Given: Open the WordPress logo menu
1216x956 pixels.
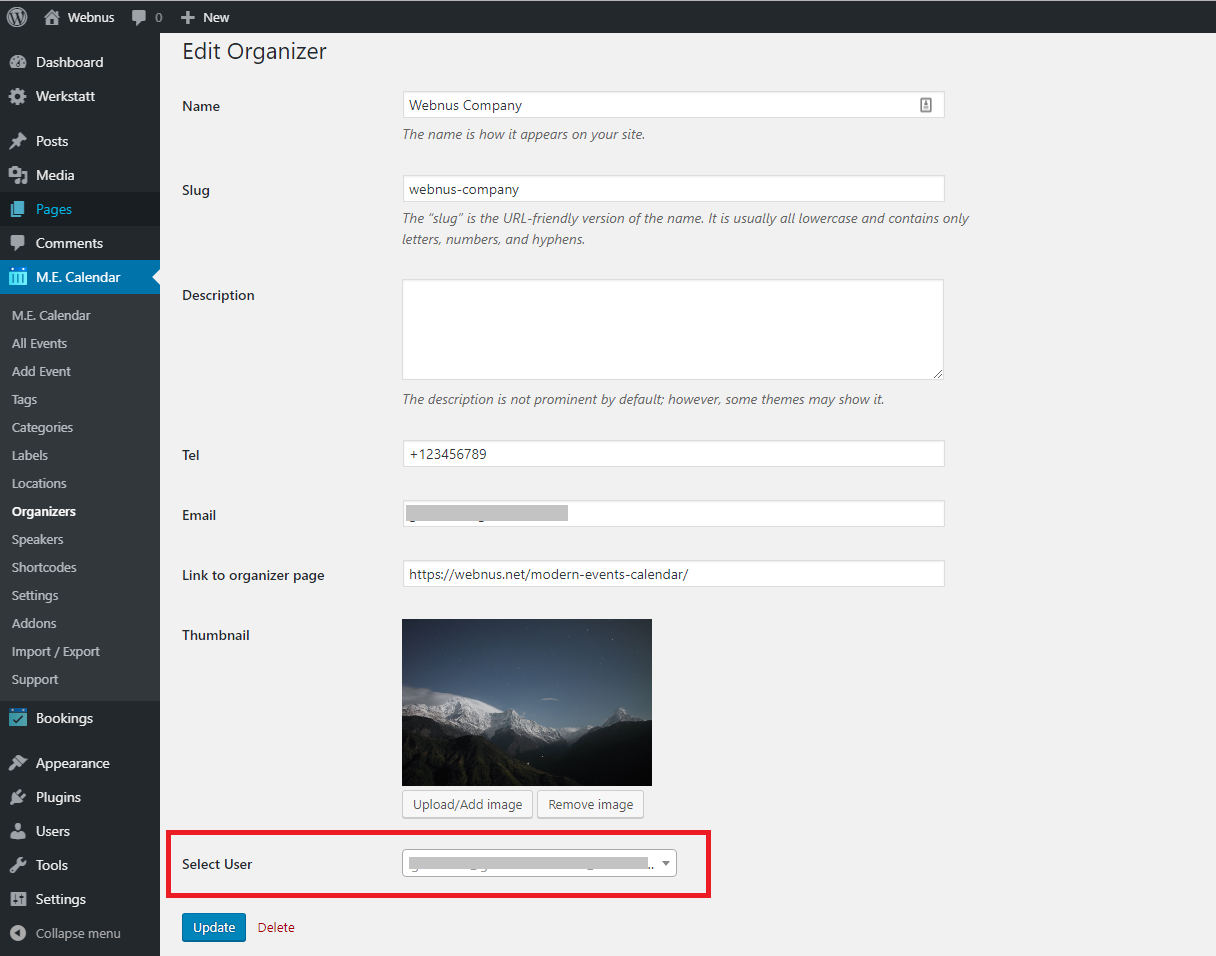Looking at the screenshot, I should (16, 16).
